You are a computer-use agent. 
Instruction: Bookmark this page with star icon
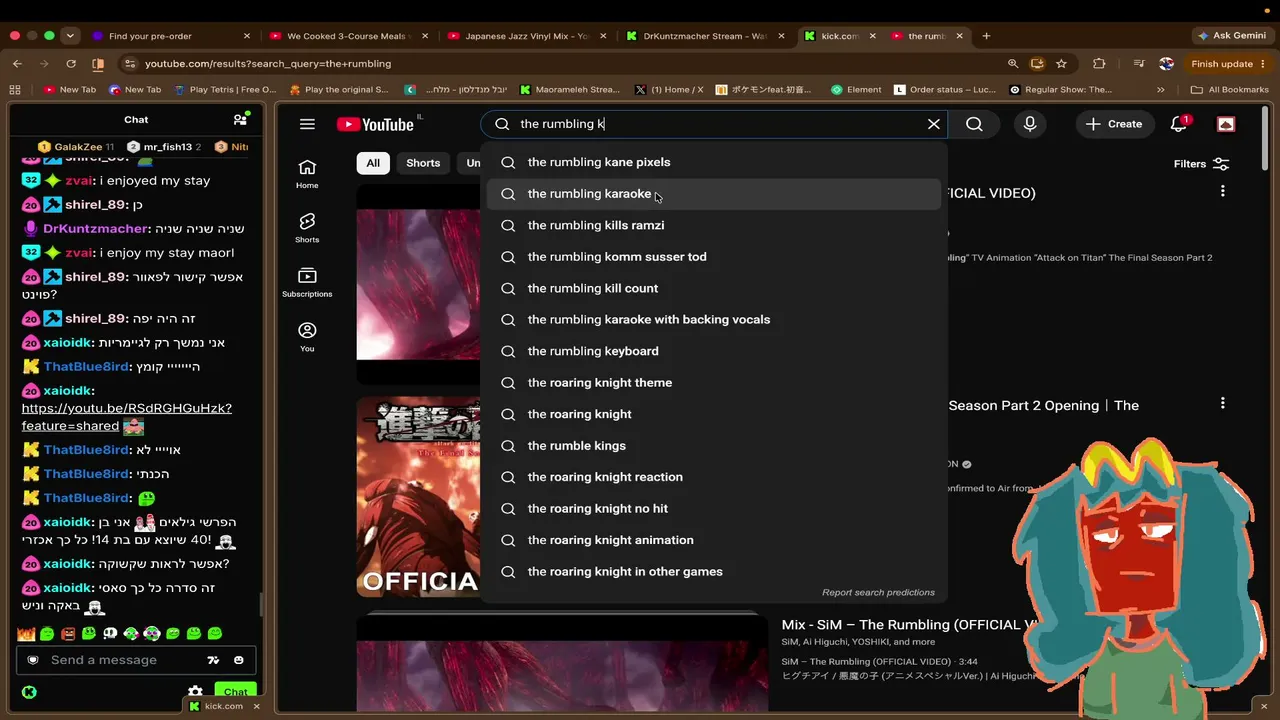[1062, 64]
